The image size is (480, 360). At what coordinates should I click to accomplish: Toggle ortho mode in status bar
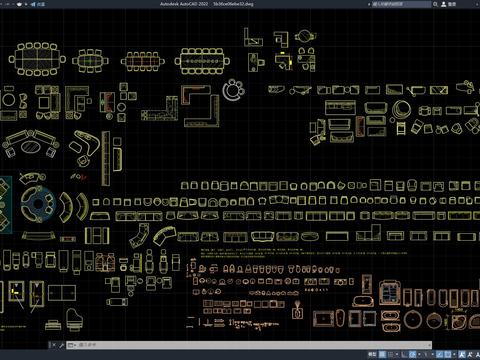click(404, 354)
